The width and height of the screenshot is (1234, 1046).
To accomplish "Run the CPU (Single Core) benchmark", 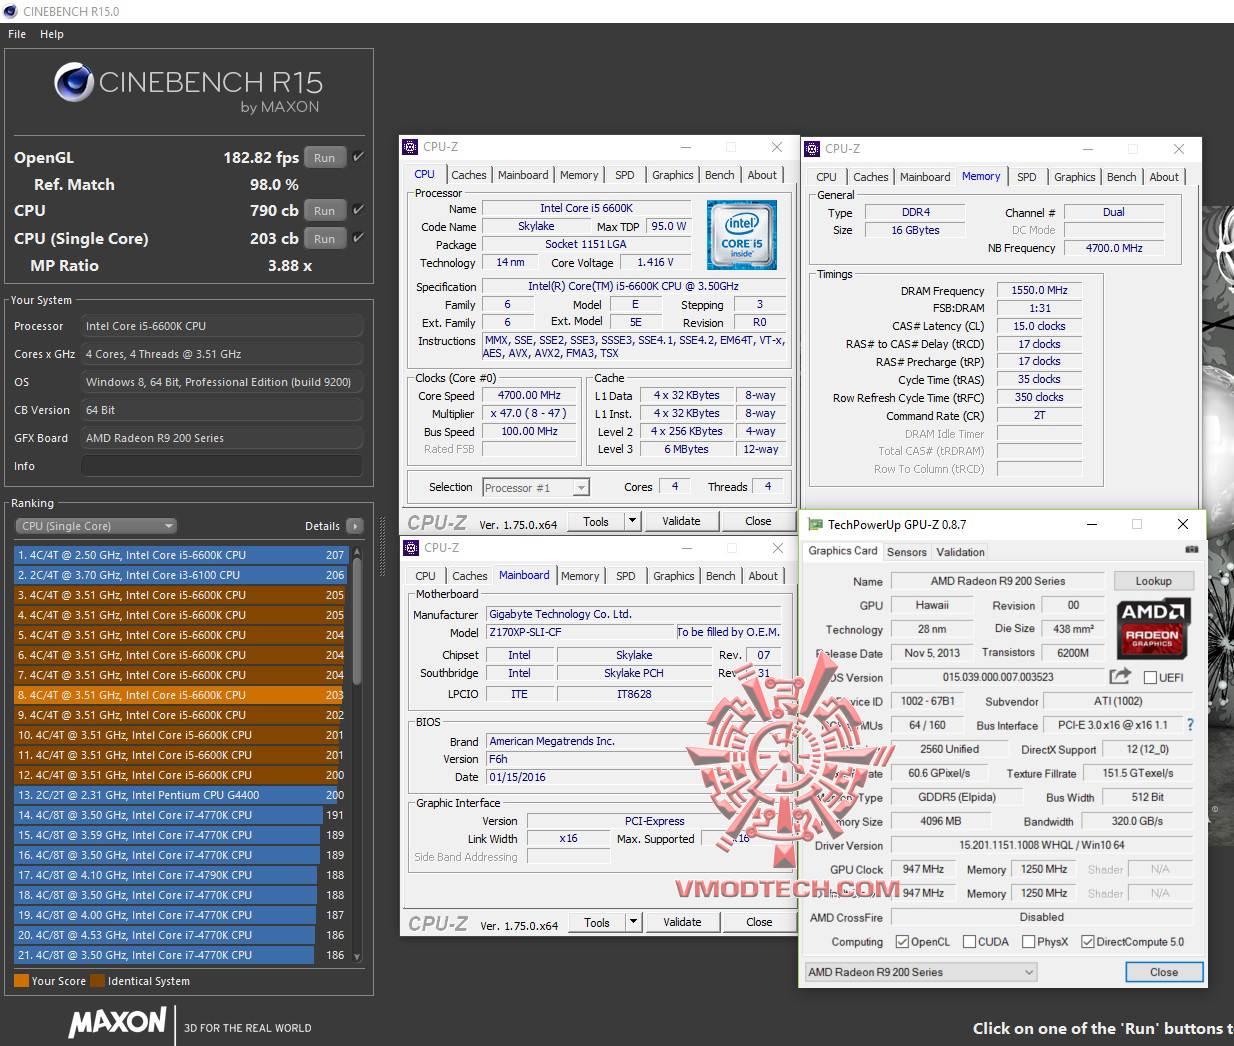I will click(x=325, y=238).
